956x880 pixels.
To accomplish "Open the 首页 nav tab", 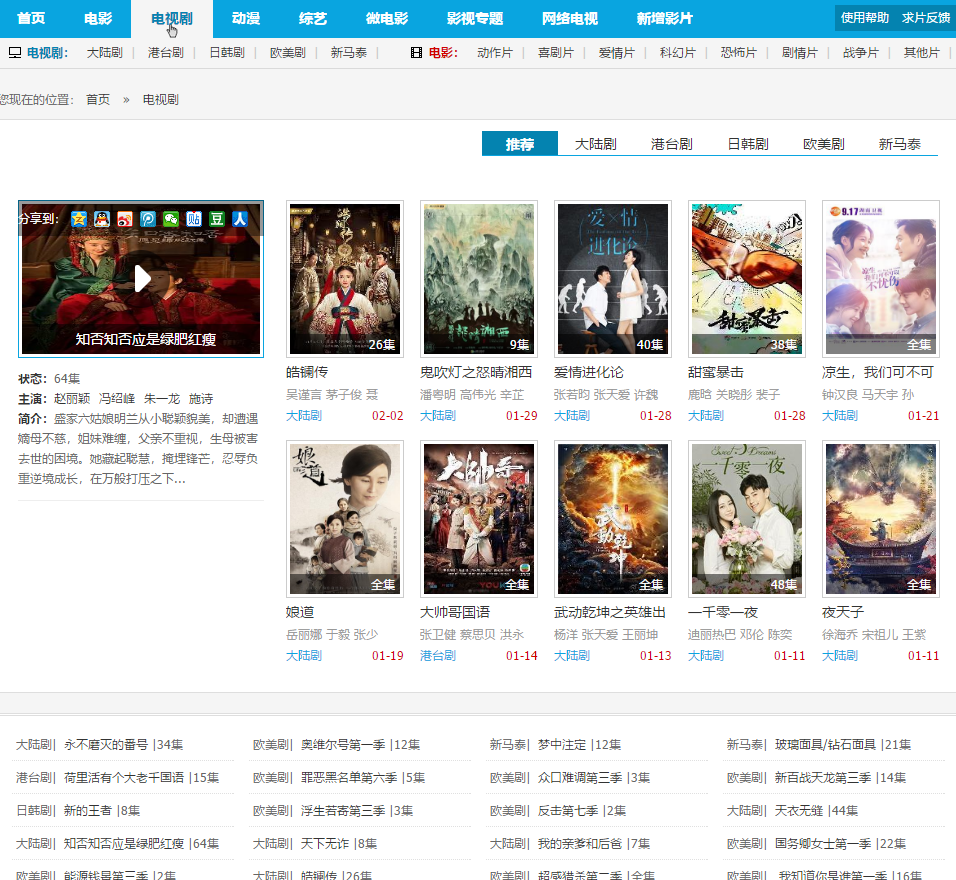I will click(31, 18).
